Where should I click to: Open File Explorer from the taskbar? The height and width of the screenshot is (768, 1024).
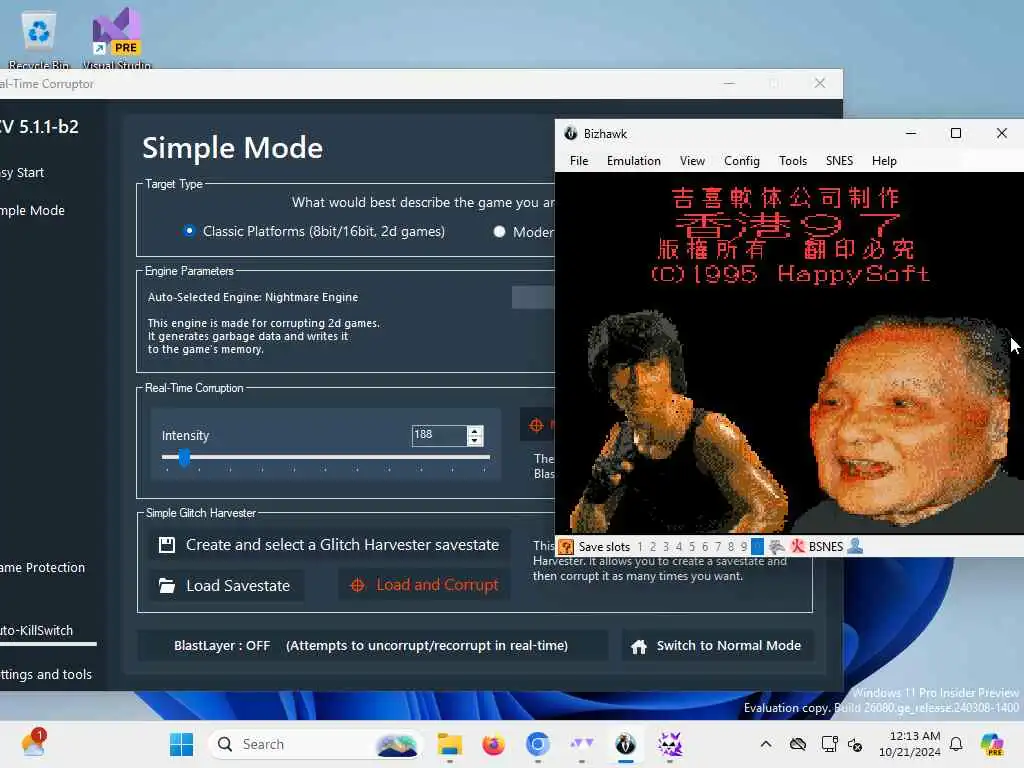tap(449, 744)
